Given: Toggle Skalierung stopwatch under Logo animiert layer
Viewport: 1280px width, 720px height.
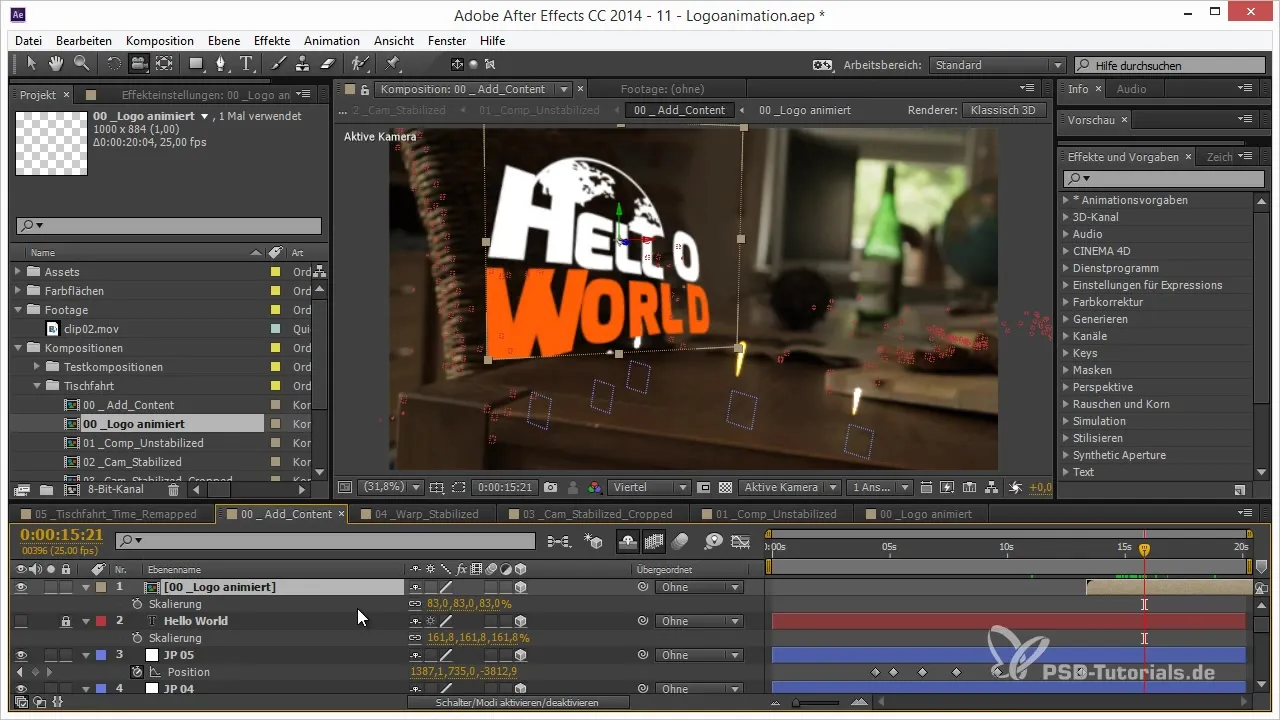Looking at the screenshot, I should pyautogui.click(x=138, y=604).
